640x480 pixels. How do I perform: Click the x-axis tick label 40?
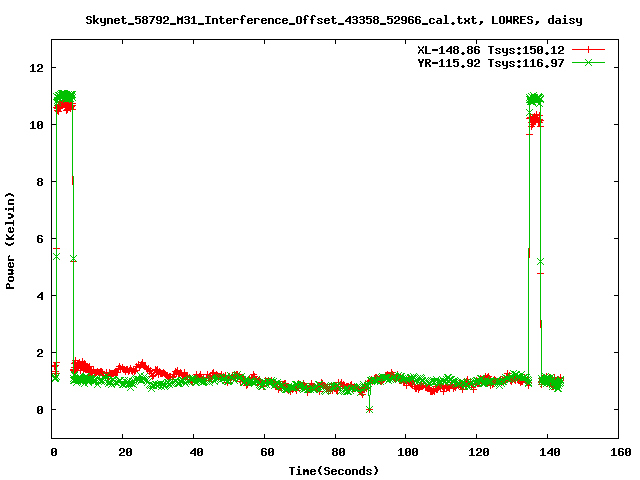[196, 452]
